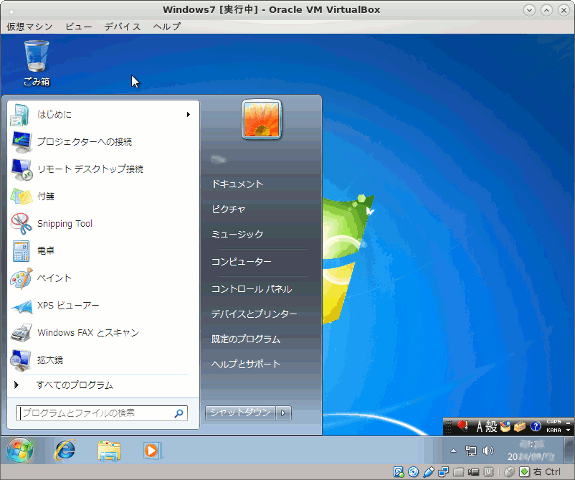Open ヘルプとサポート
The width and height of the screenshot is (575, 480).
[245, 364]
